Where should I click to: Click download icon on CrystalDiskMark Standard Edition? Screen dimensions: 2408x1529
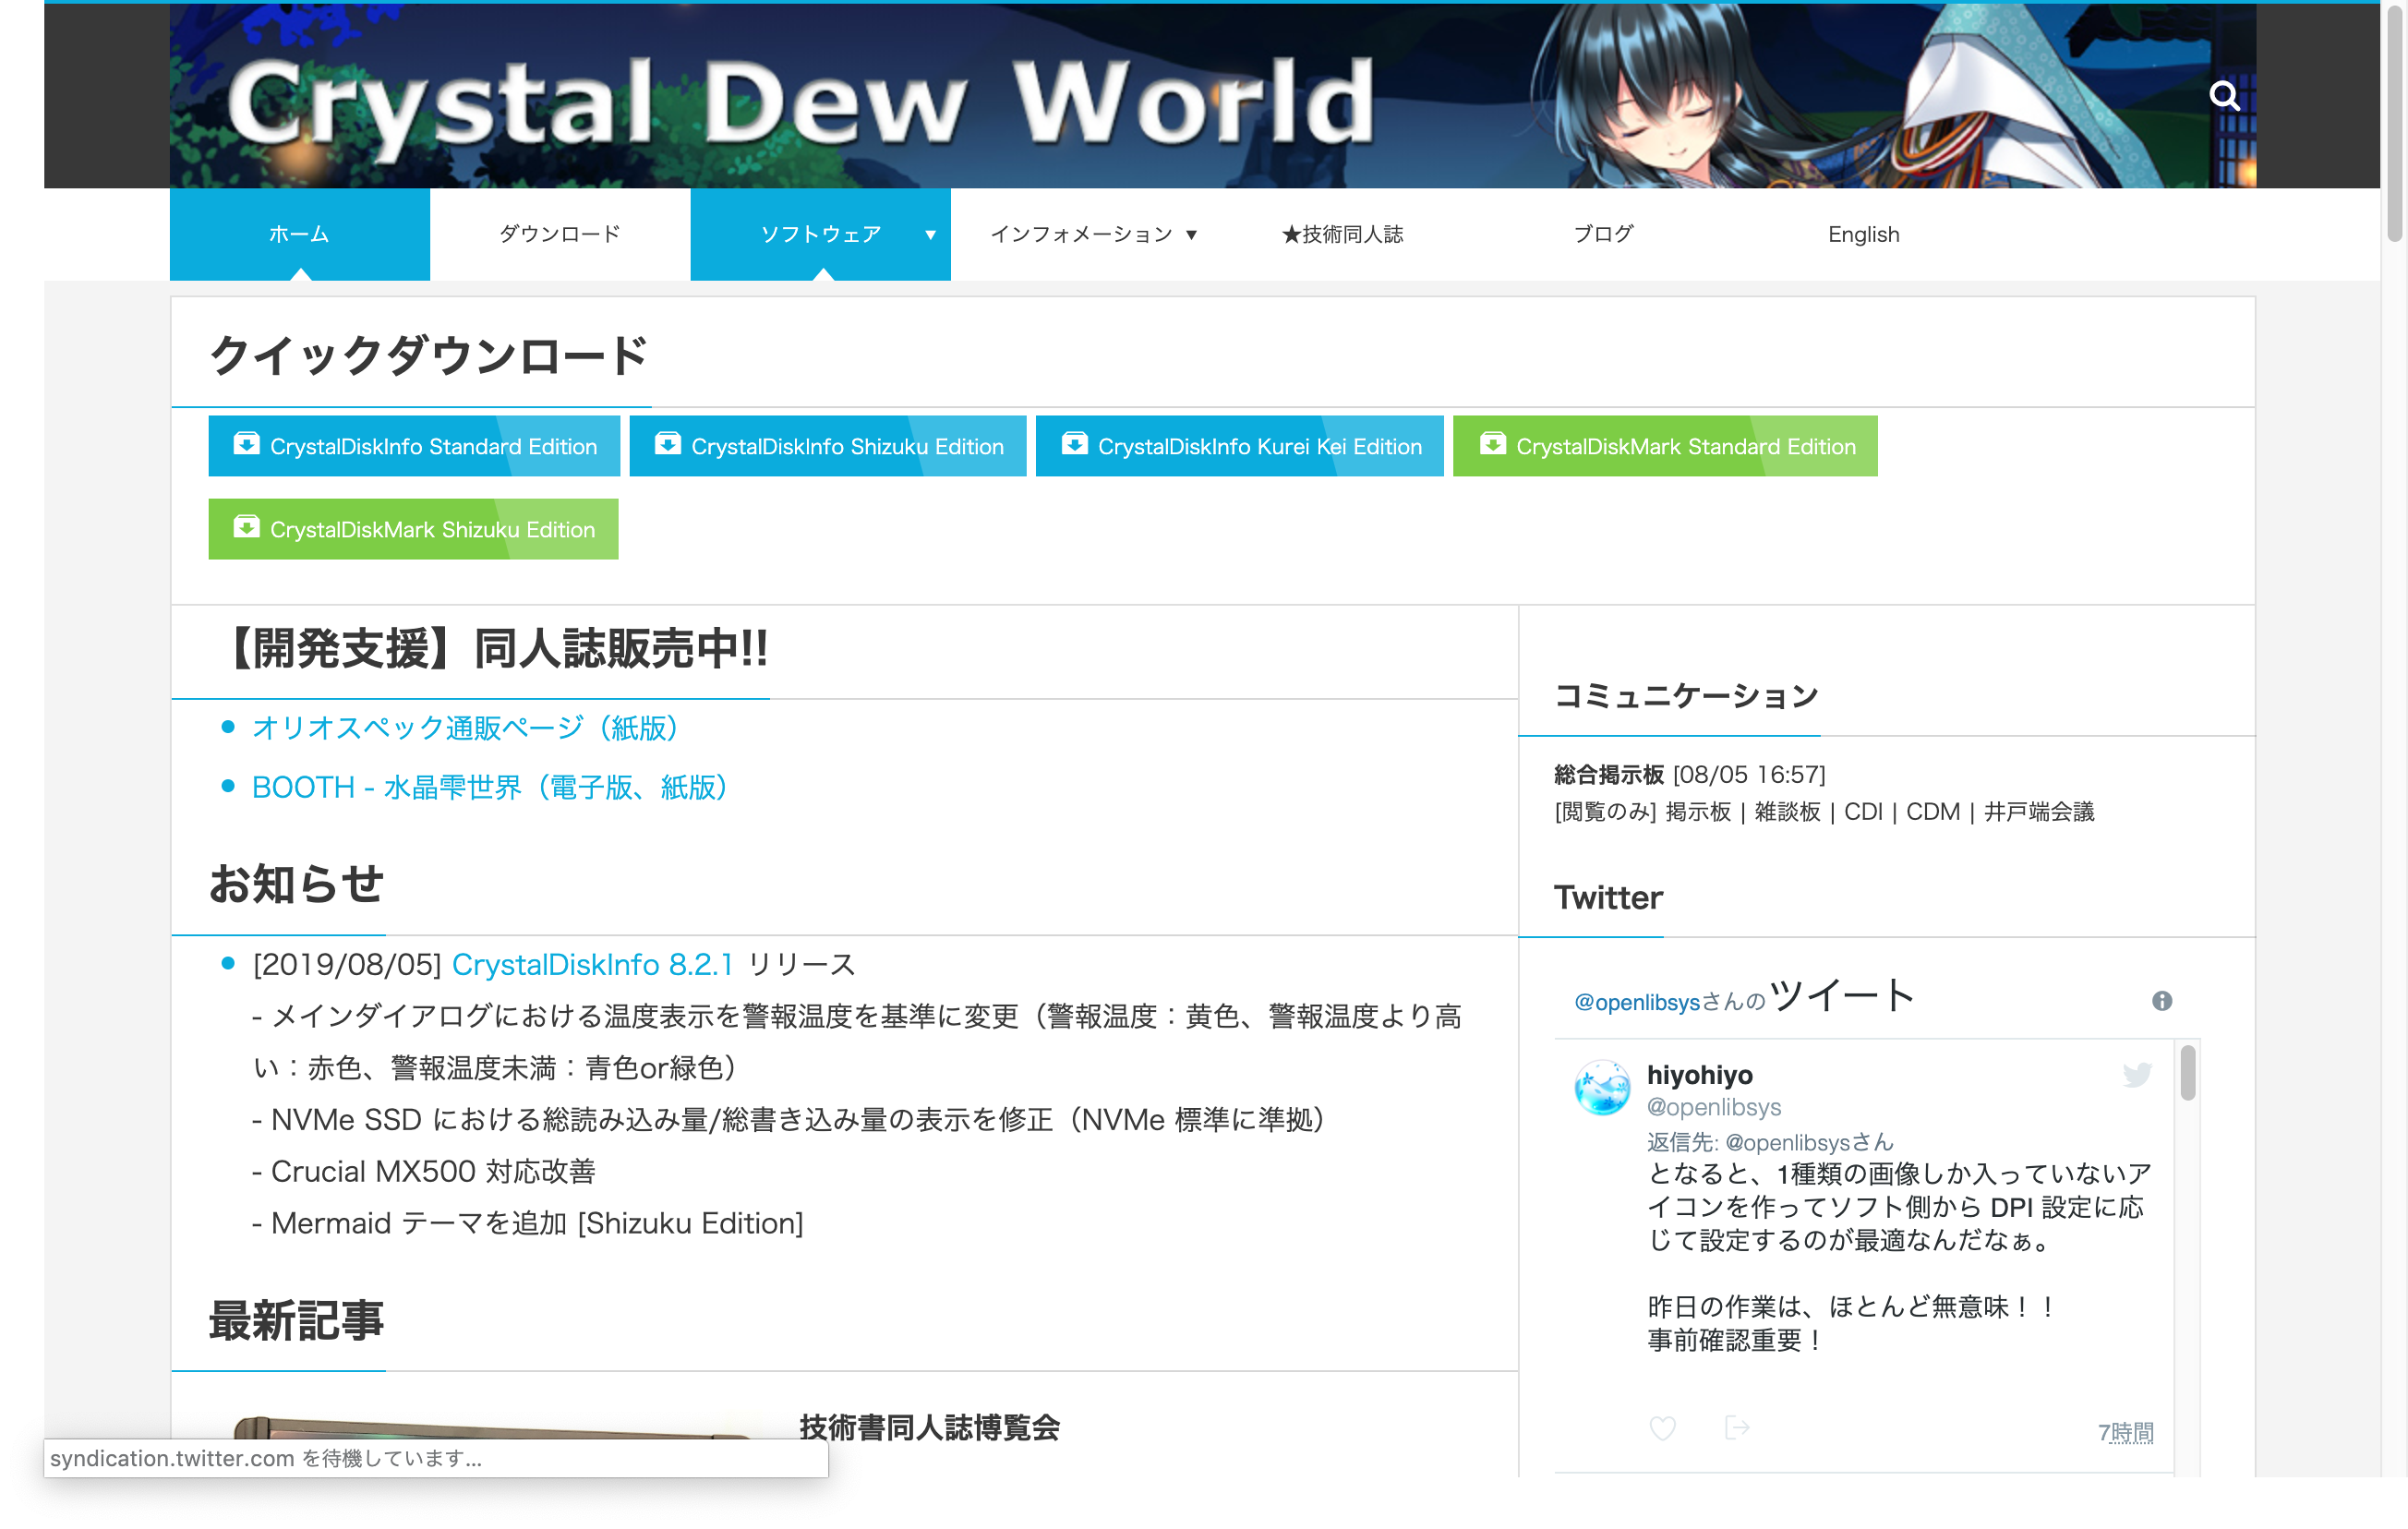tap(1492, 444)
